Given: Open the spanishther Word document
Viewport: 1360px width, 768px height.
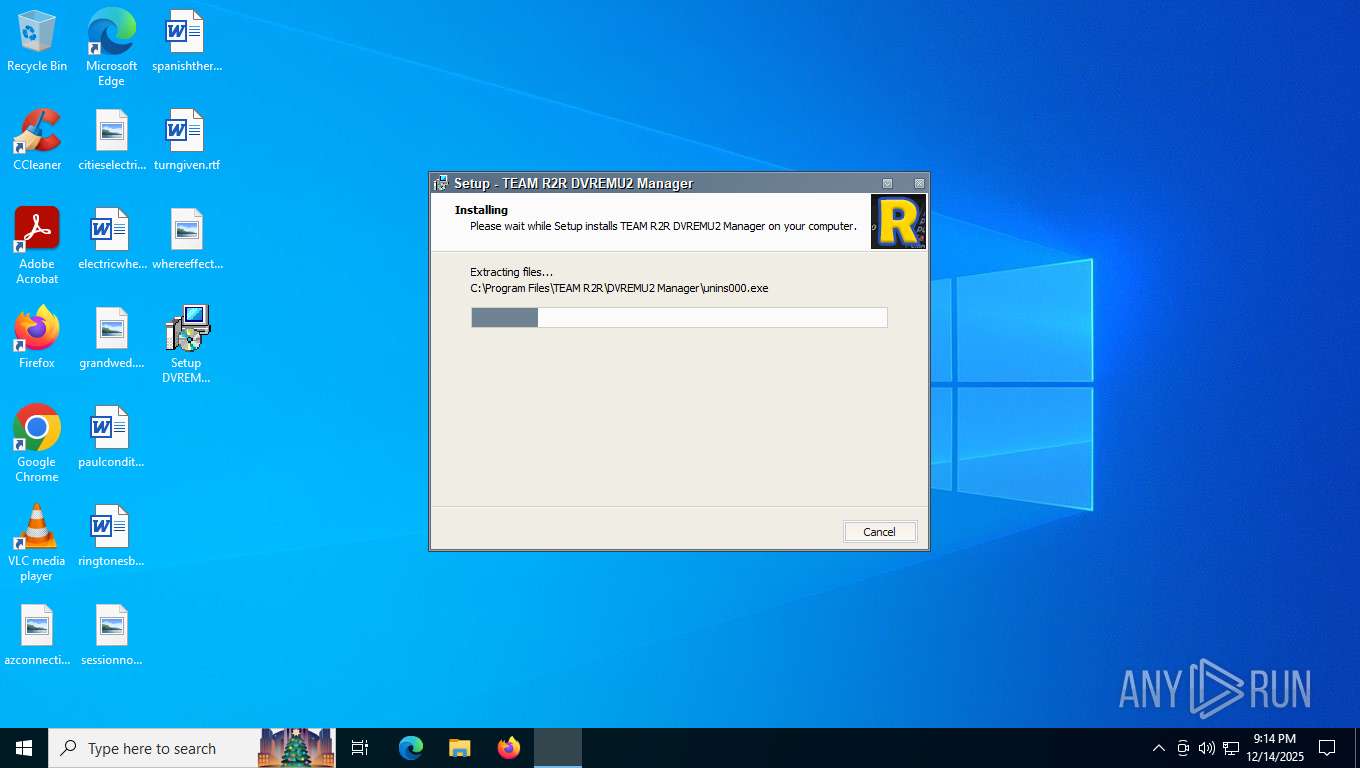Looking at the screenshot, I should pos(186,41).
